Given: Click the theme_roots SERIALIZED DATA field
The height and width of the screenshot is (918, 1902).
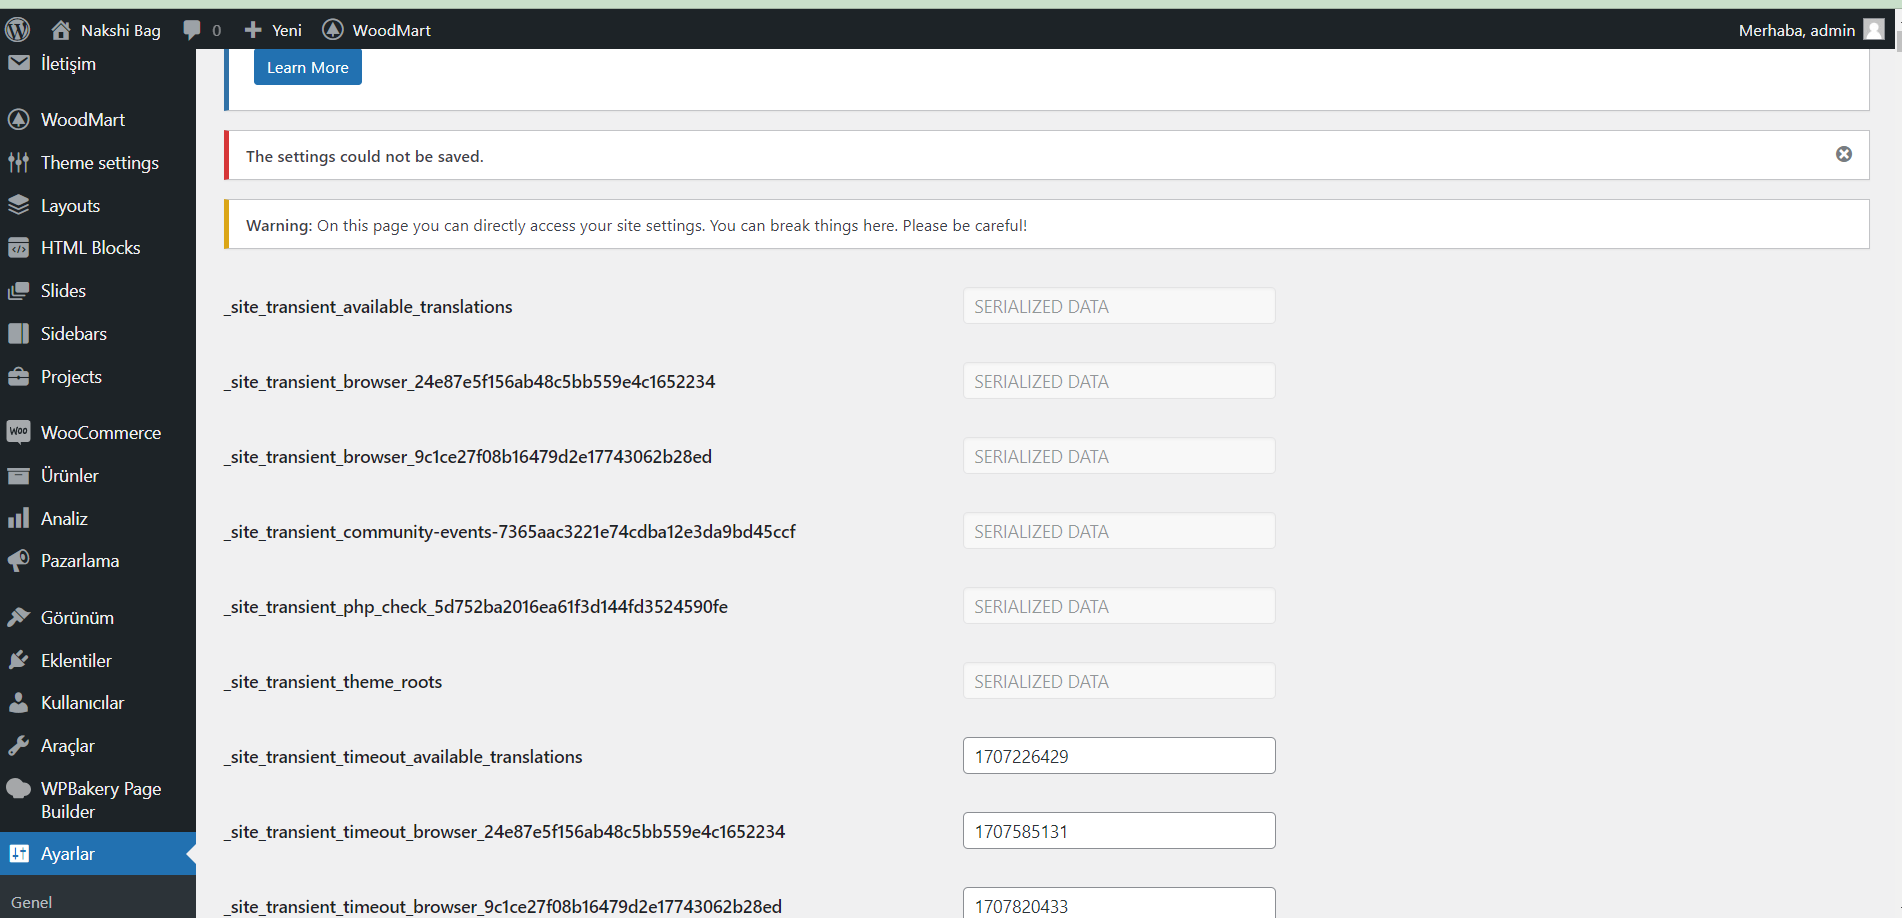Looking at the screenshot, I should (x=1119, y=681).
